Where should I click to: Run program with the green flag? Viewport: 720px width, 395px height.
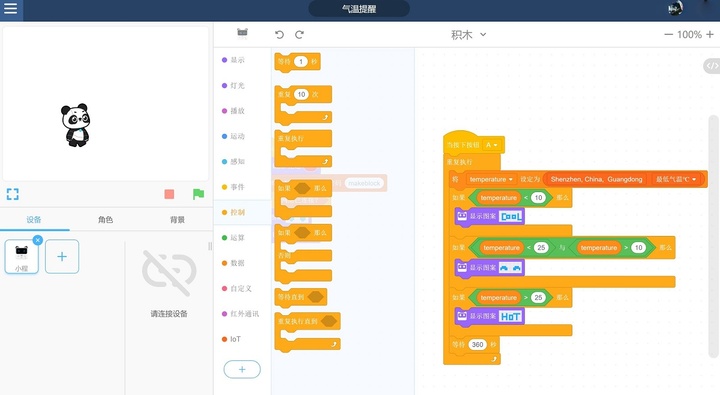[x=198, y=194]
